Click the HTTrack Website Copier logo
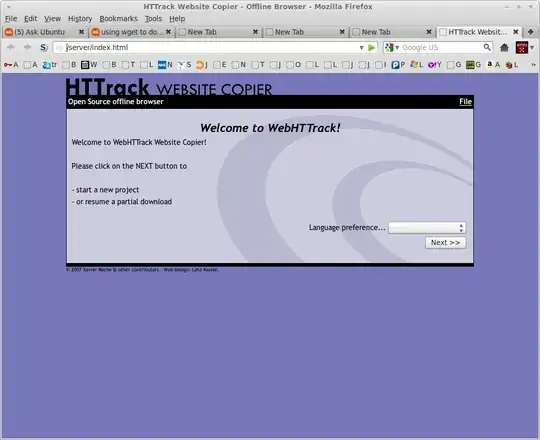540x440 pixels. (169, 87)
